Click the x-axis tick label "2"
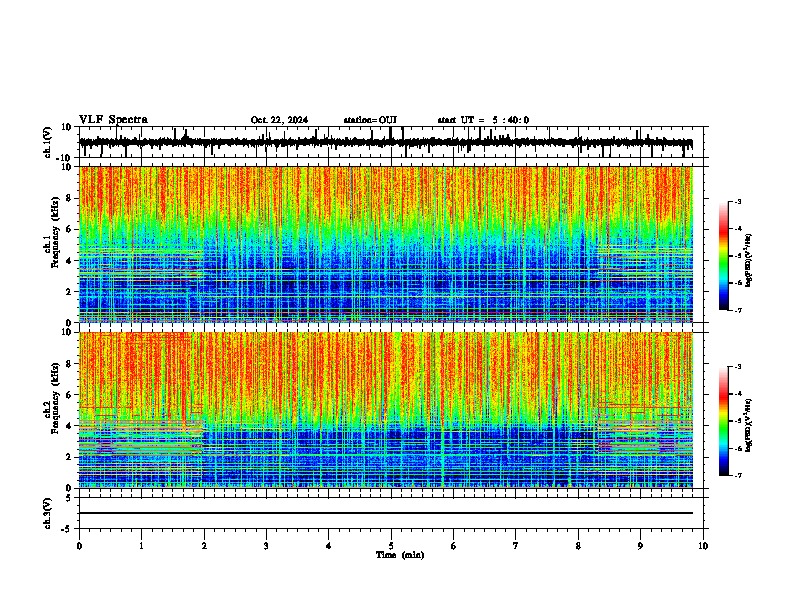 click(204, 546)
